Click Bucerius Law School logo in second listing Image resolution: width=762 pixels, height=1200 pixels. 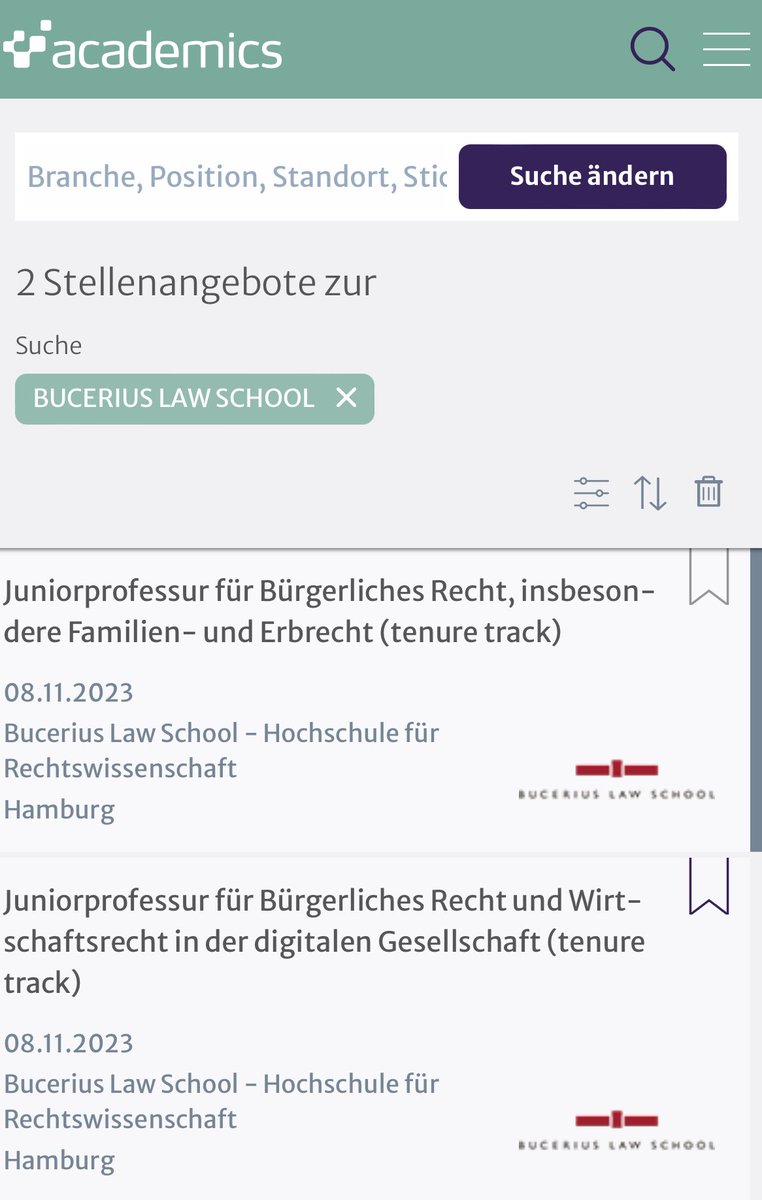(617, 1130)
